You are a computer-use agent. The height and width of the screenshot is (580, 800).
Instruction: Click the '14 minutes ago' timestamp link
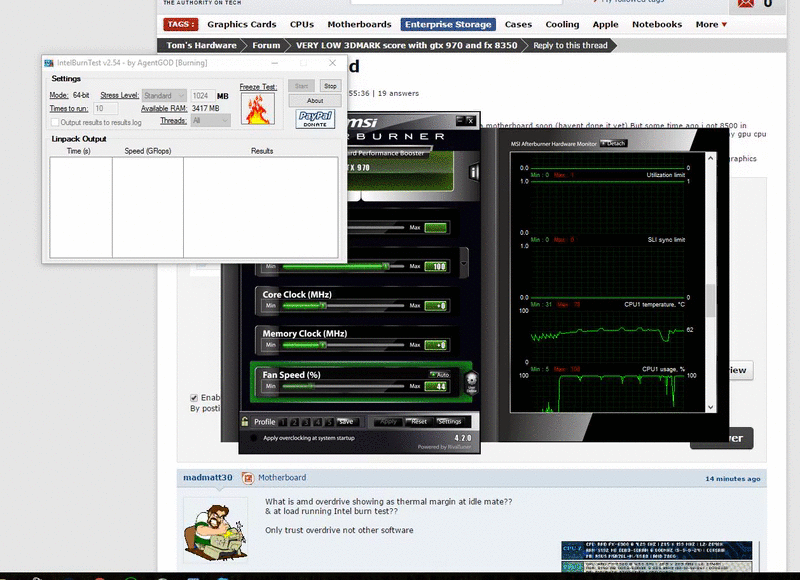click(x=733, y=478)
